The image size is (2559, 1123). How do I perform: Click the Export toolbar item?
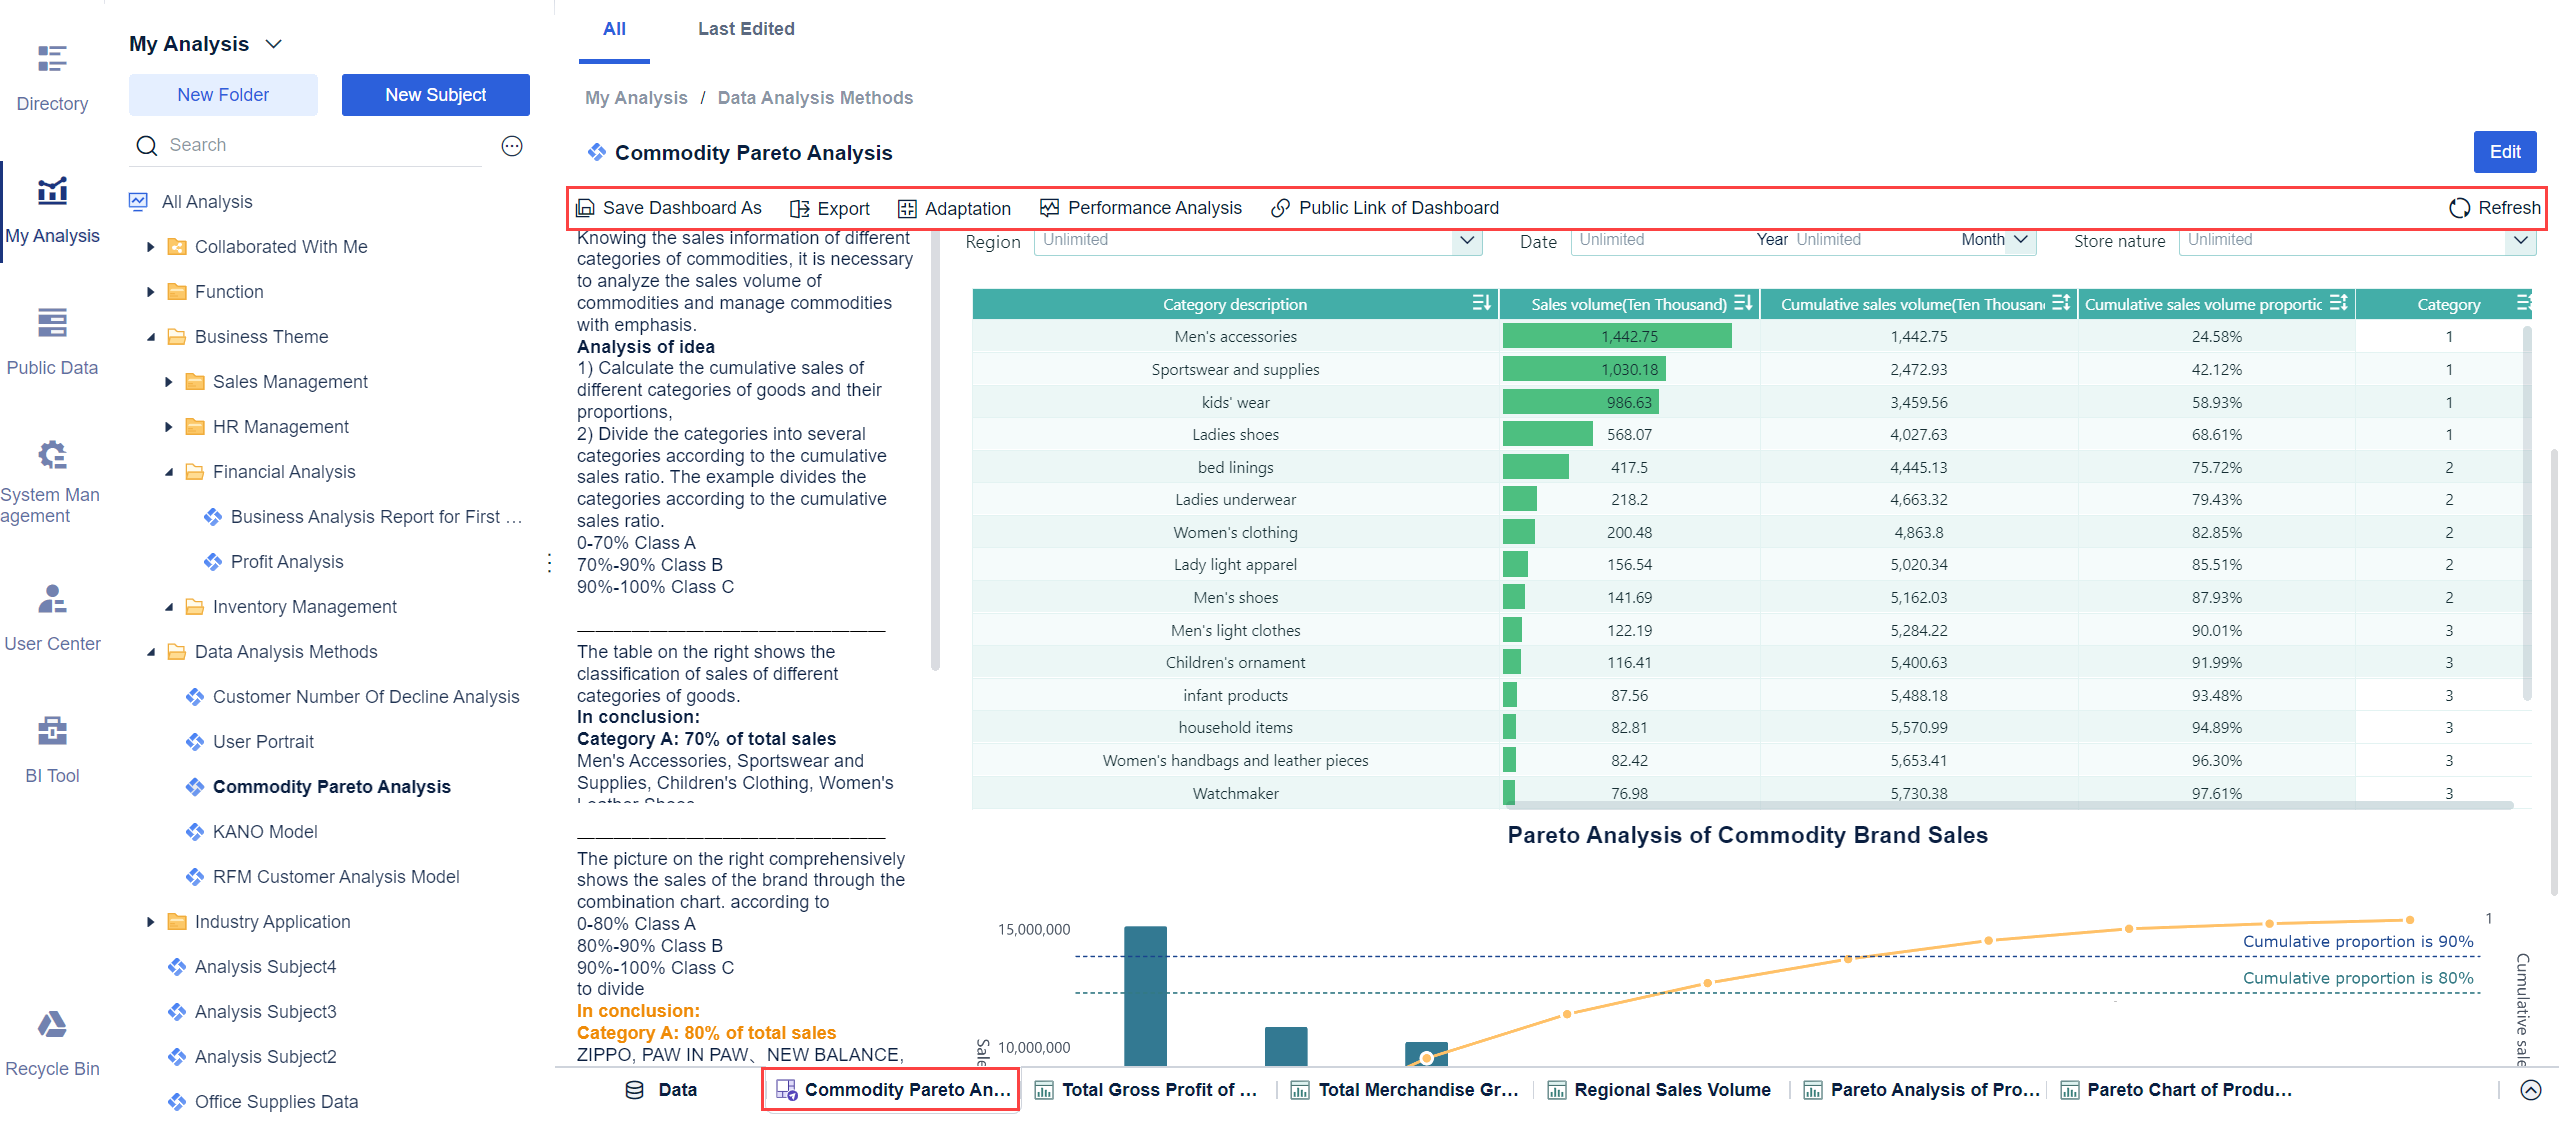coord(829,208)
